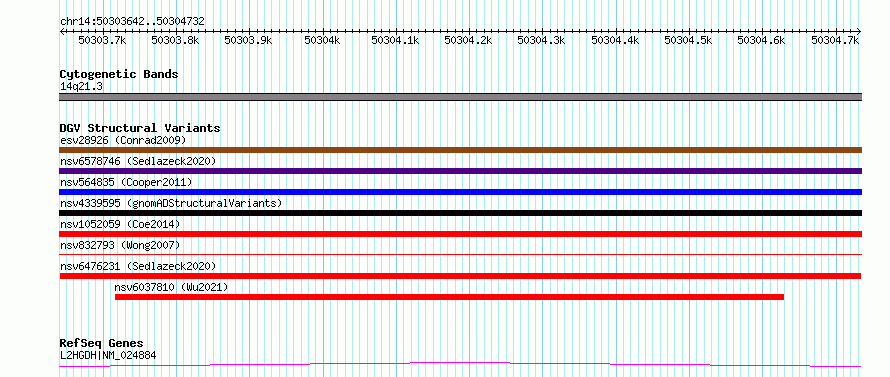Click the nsv564835 (Cooper2011) label
Viewport: 890px width, 377px height.
126,182
